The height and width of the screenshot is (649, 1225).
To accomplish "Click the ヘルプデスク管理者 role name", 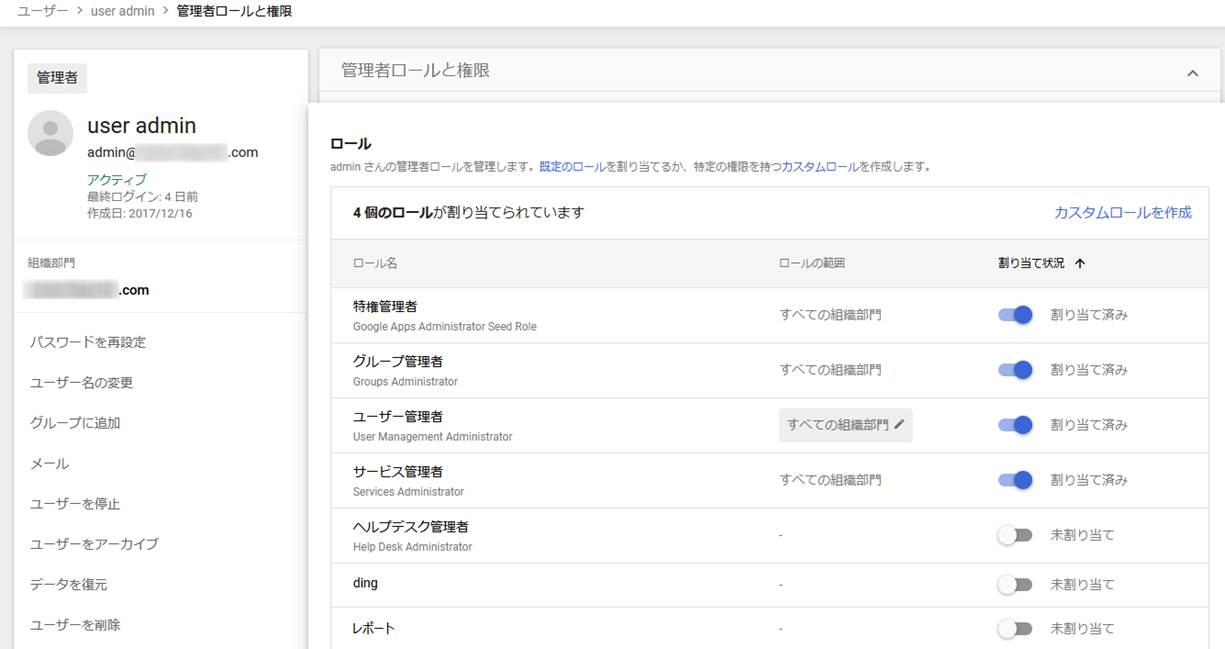I will tap(411, 526).
